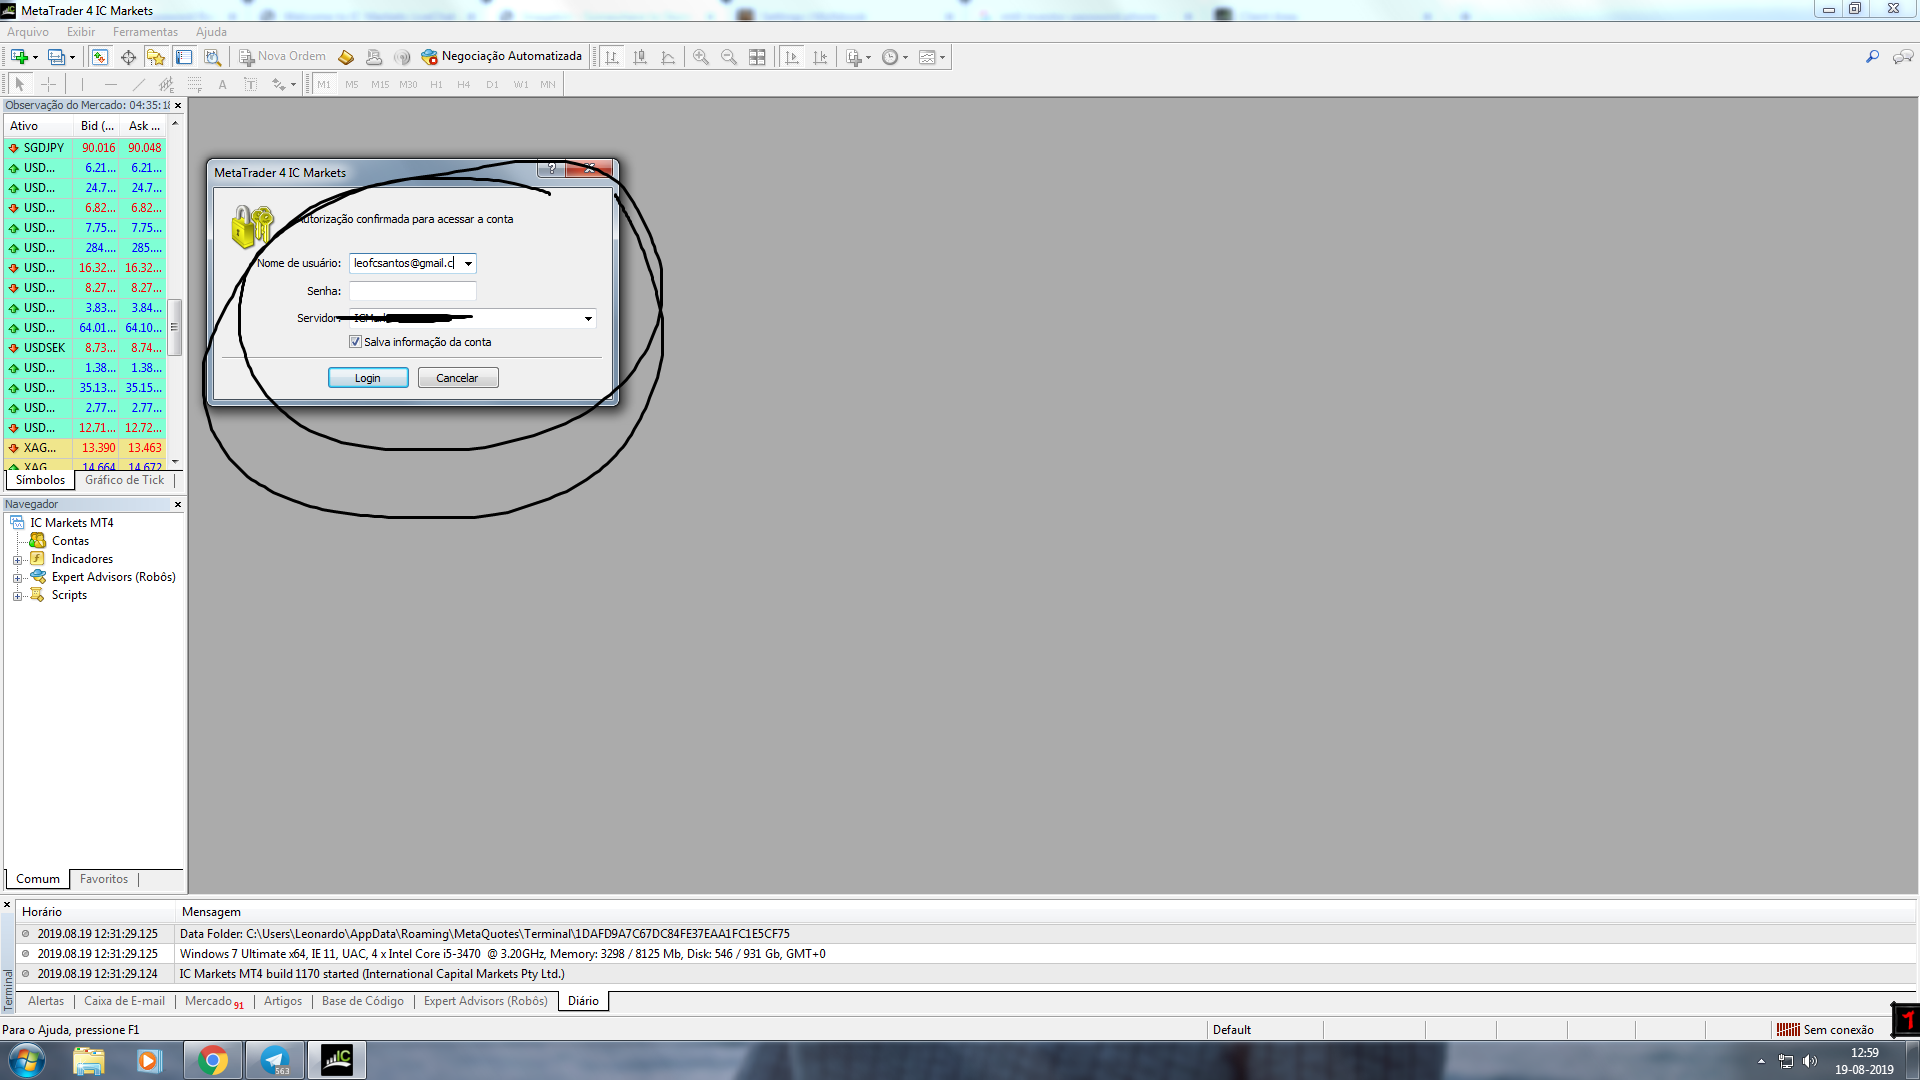Viewport: 1920px width, 1080px height.
Task: Switch to Favoritos tab in Navigator
Action: pos(104,879)
